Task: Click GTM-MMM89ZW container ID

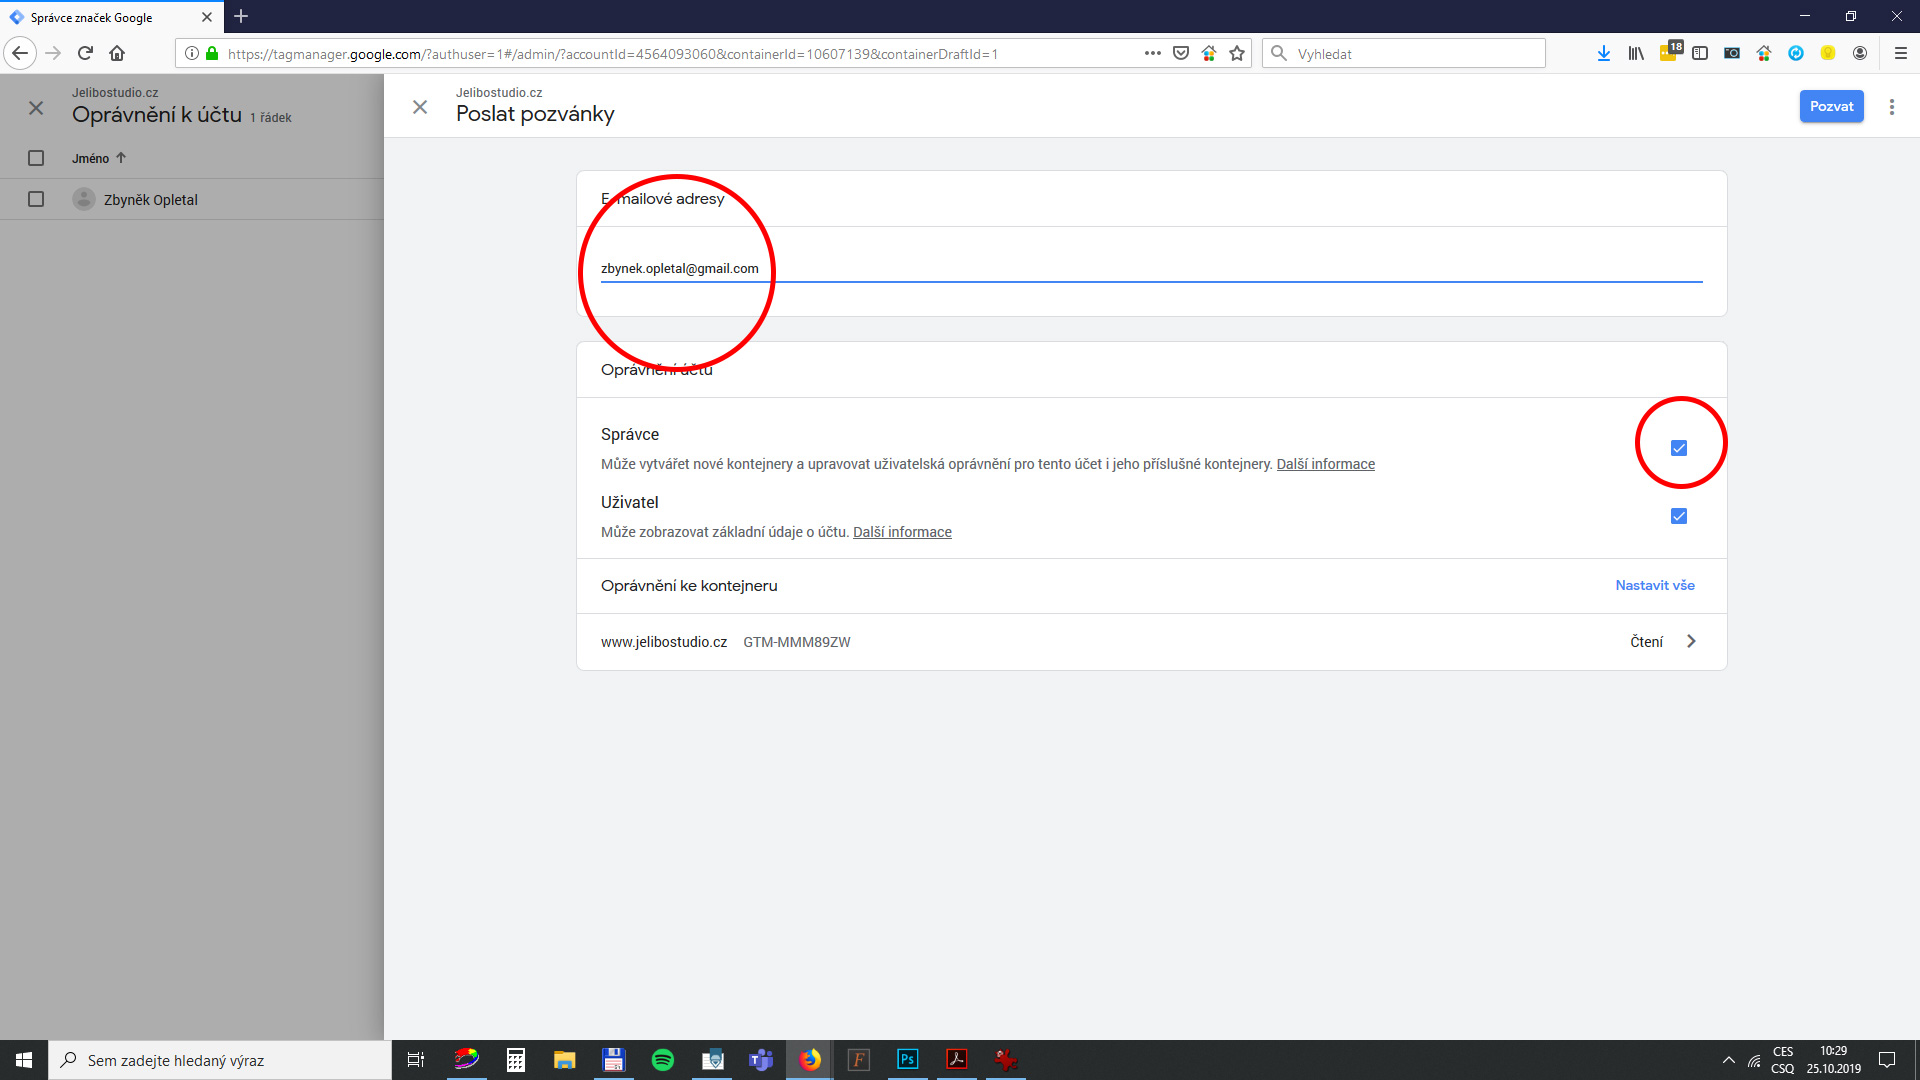Action: [x=796, y=642]
